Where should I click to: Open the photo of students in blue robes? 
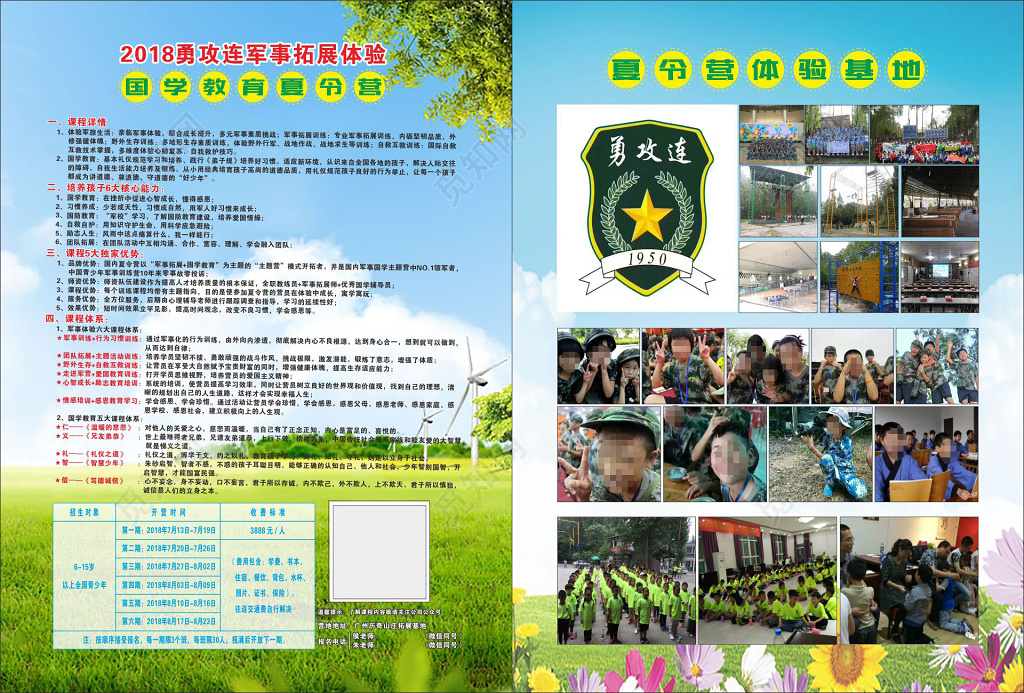tap(926, 454)
